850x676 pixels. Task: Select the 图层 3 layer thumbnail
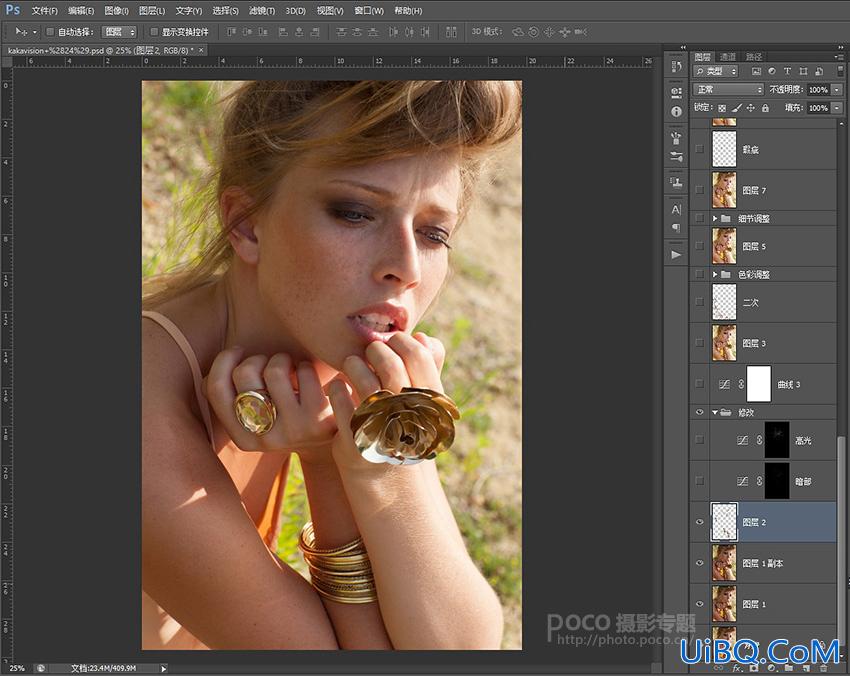724,343
